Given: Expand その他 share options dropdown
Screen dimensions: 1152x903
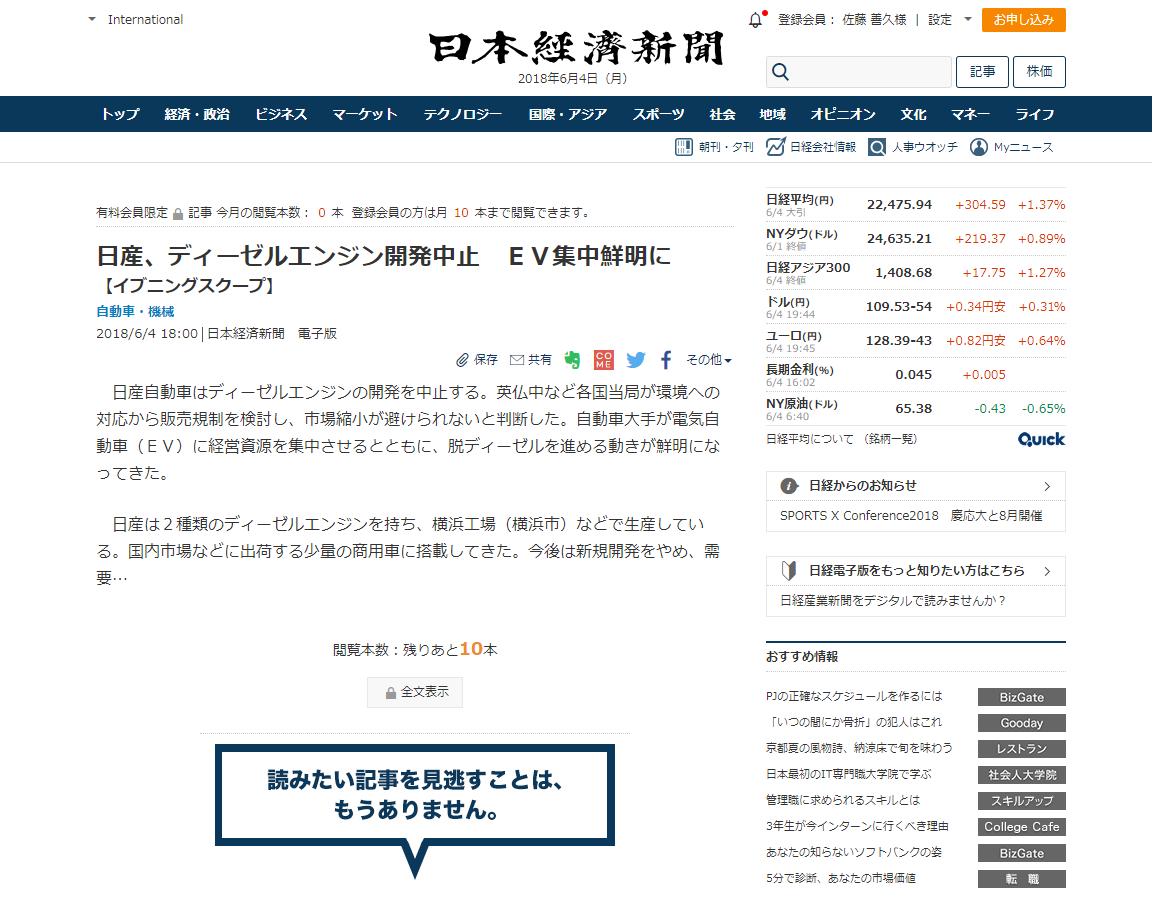Looking at the screenshot, I should pyautogui.click(x=709, y=359).
